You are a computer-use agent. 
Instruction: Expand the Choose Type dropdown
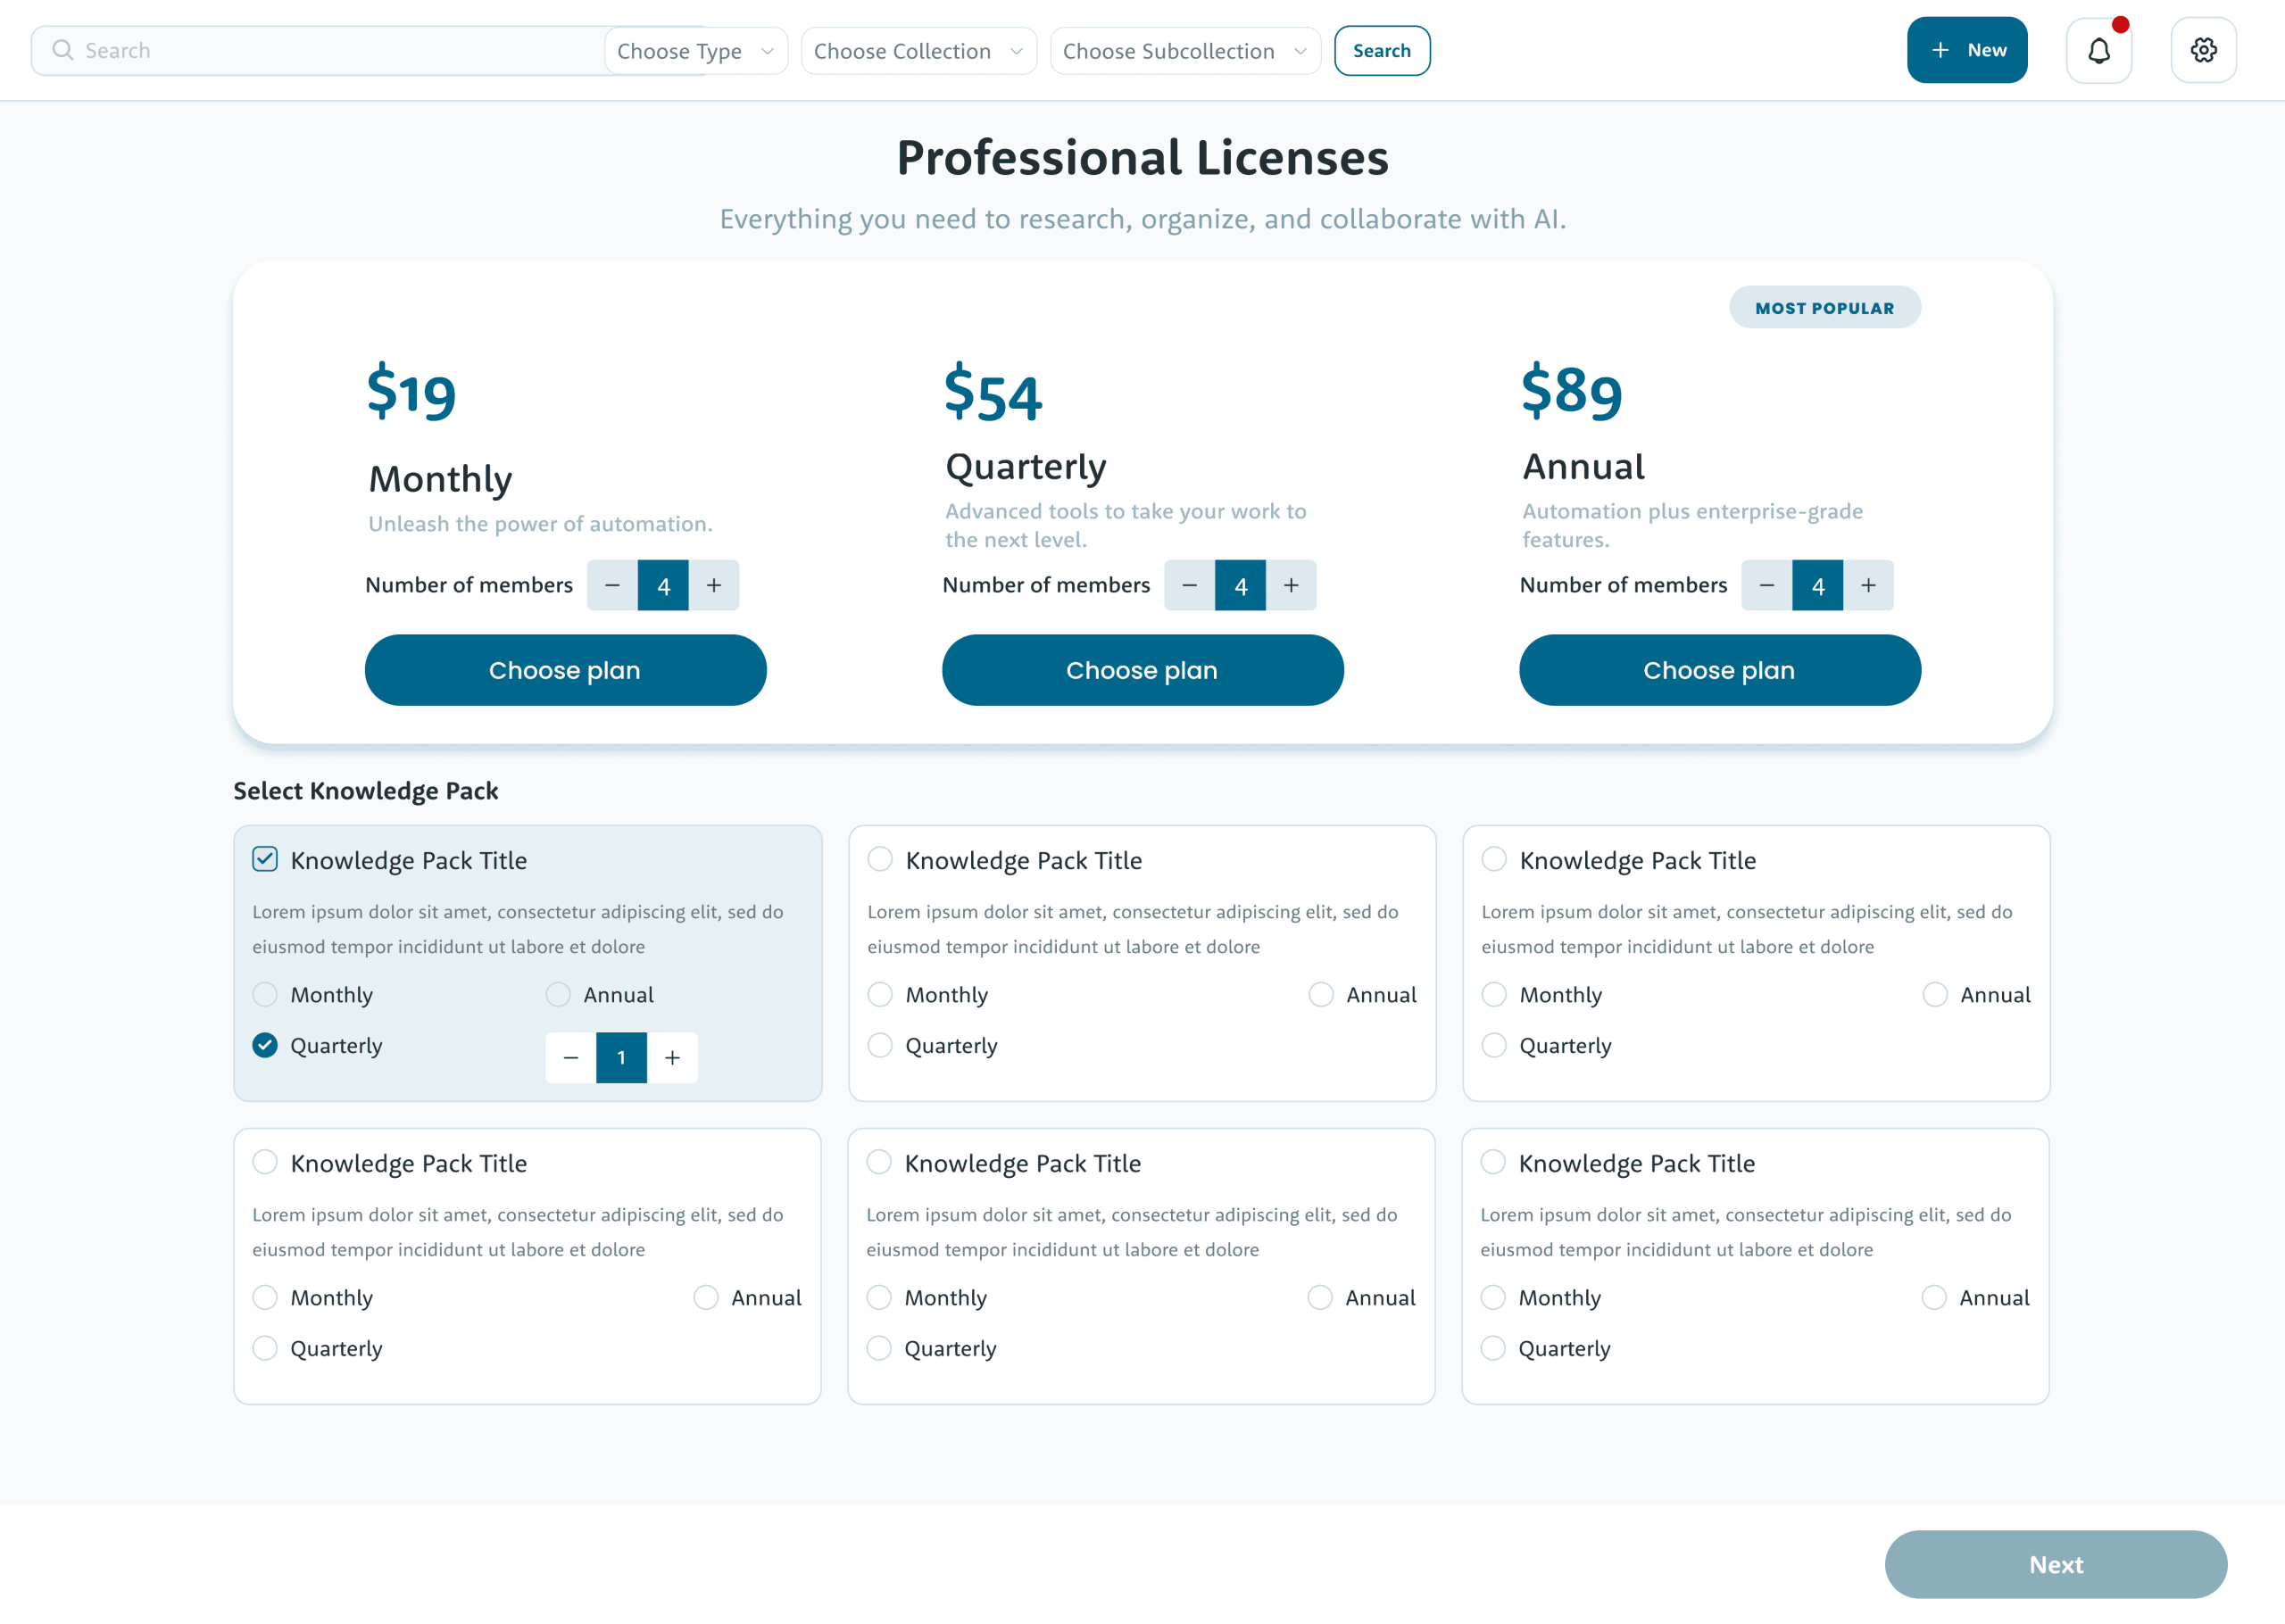[x=696, y=51]
